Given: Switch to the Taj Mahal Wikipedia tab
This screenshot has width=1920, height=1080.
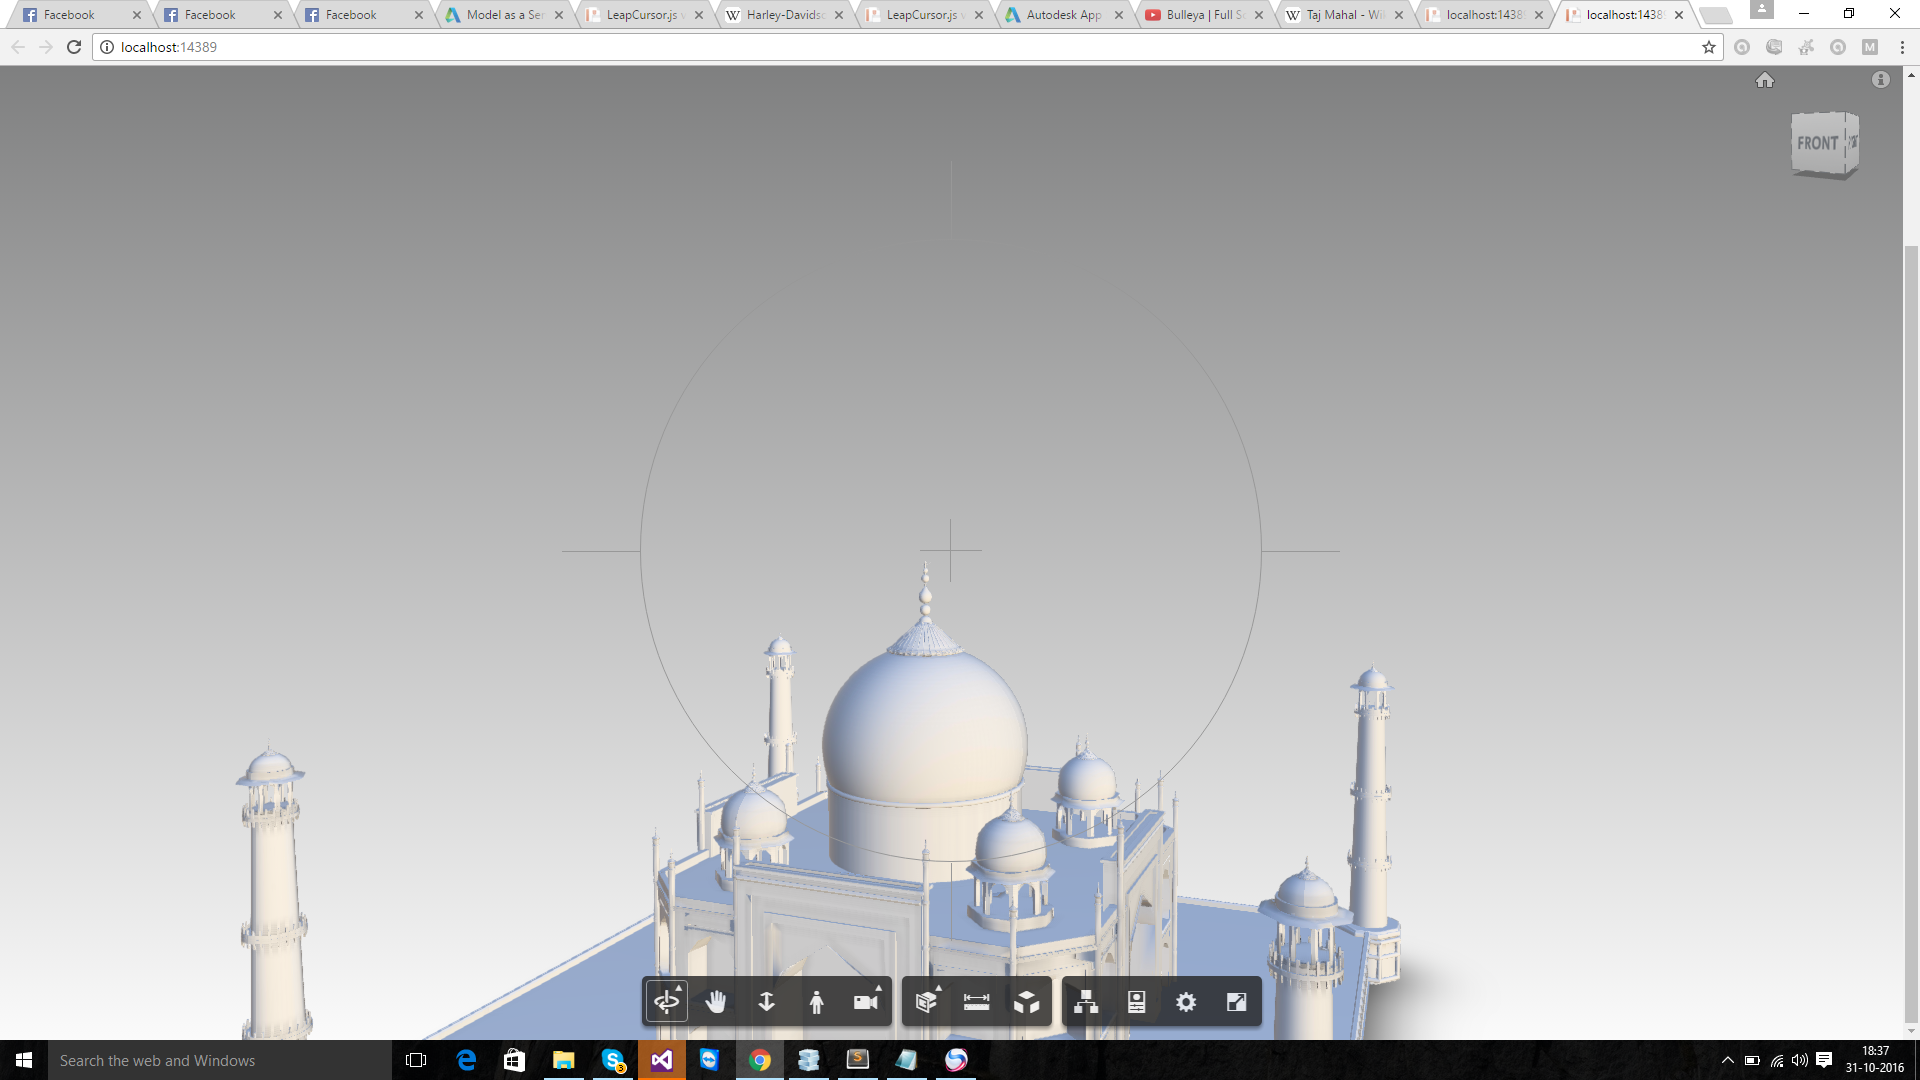Looking at the screenshot, I should pyautogui.click(x=1344, y=15).
